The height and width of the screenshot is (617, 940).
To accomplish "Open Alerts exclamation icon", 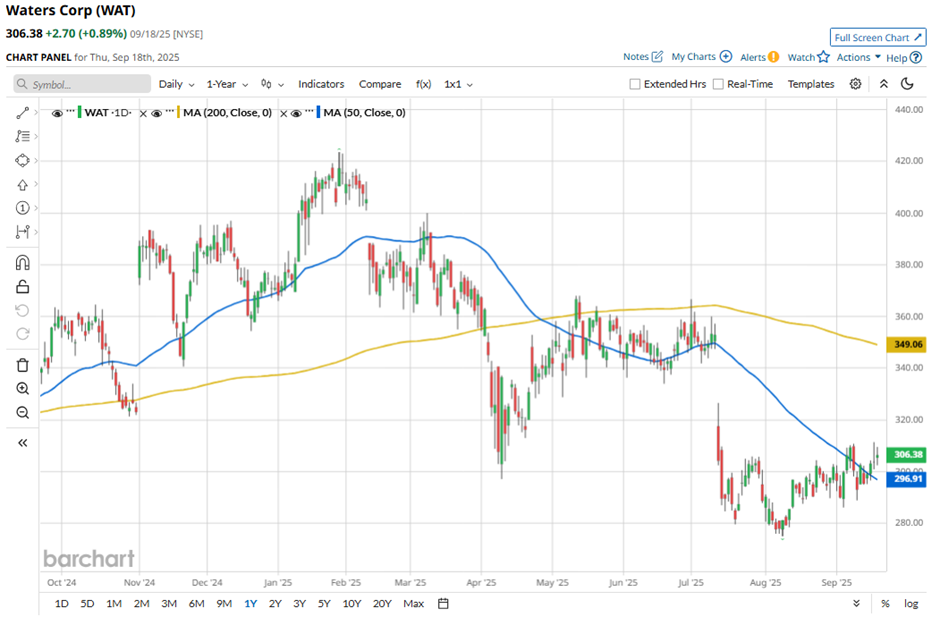I will pyautogui.click(x=774, y=57).
